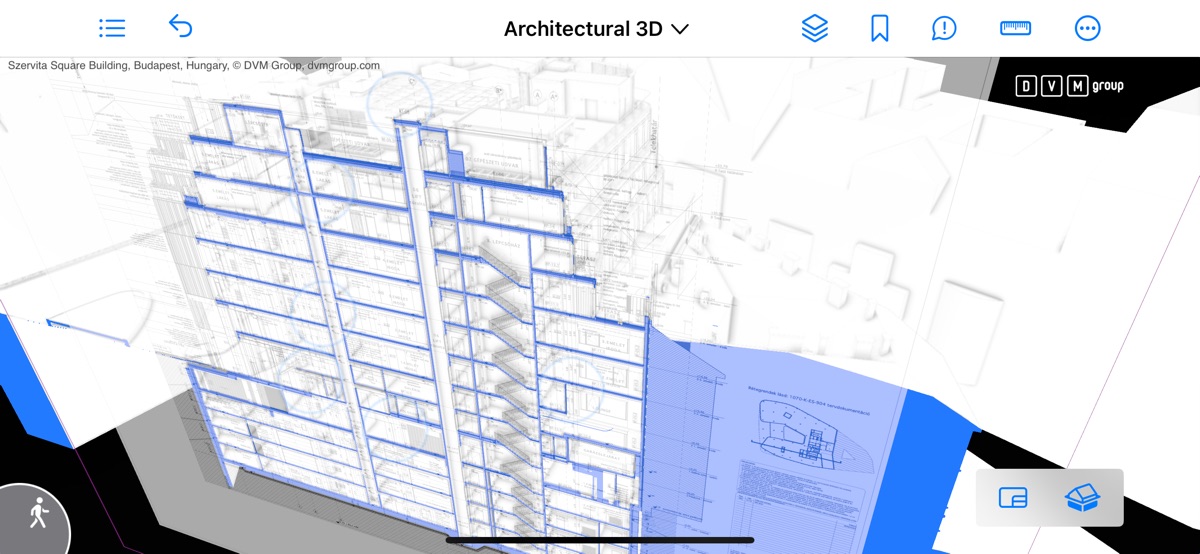
Task: Tap the home indicator bar
Action: 600,540
